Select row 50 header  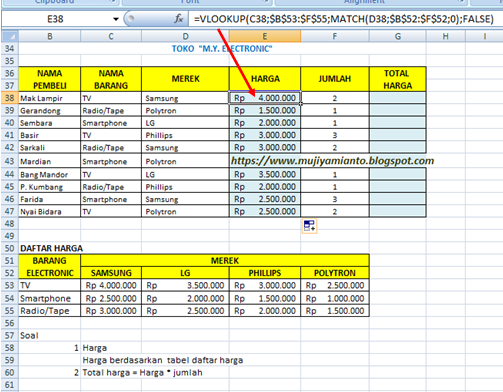coord(10,248)
